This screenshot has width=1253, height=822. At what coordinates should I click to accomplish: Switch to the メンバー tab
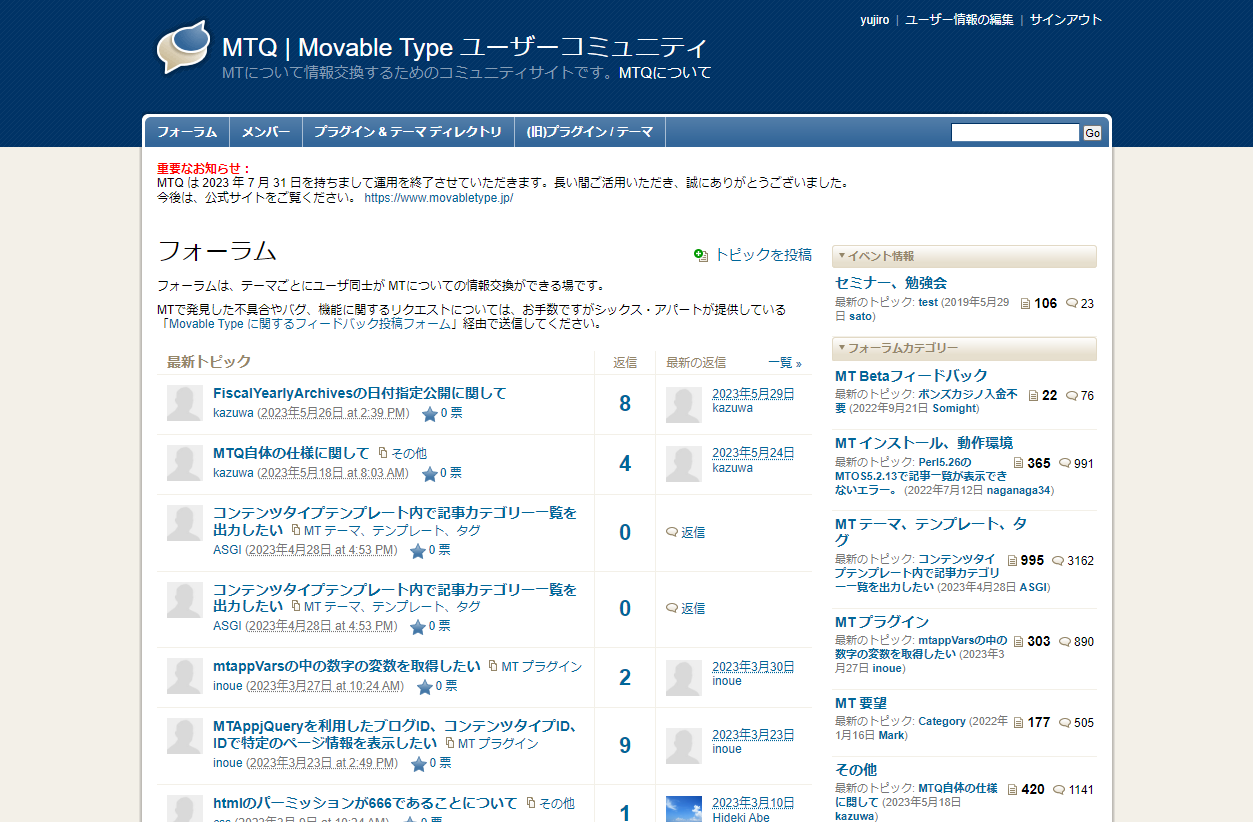tap(266, 132)
